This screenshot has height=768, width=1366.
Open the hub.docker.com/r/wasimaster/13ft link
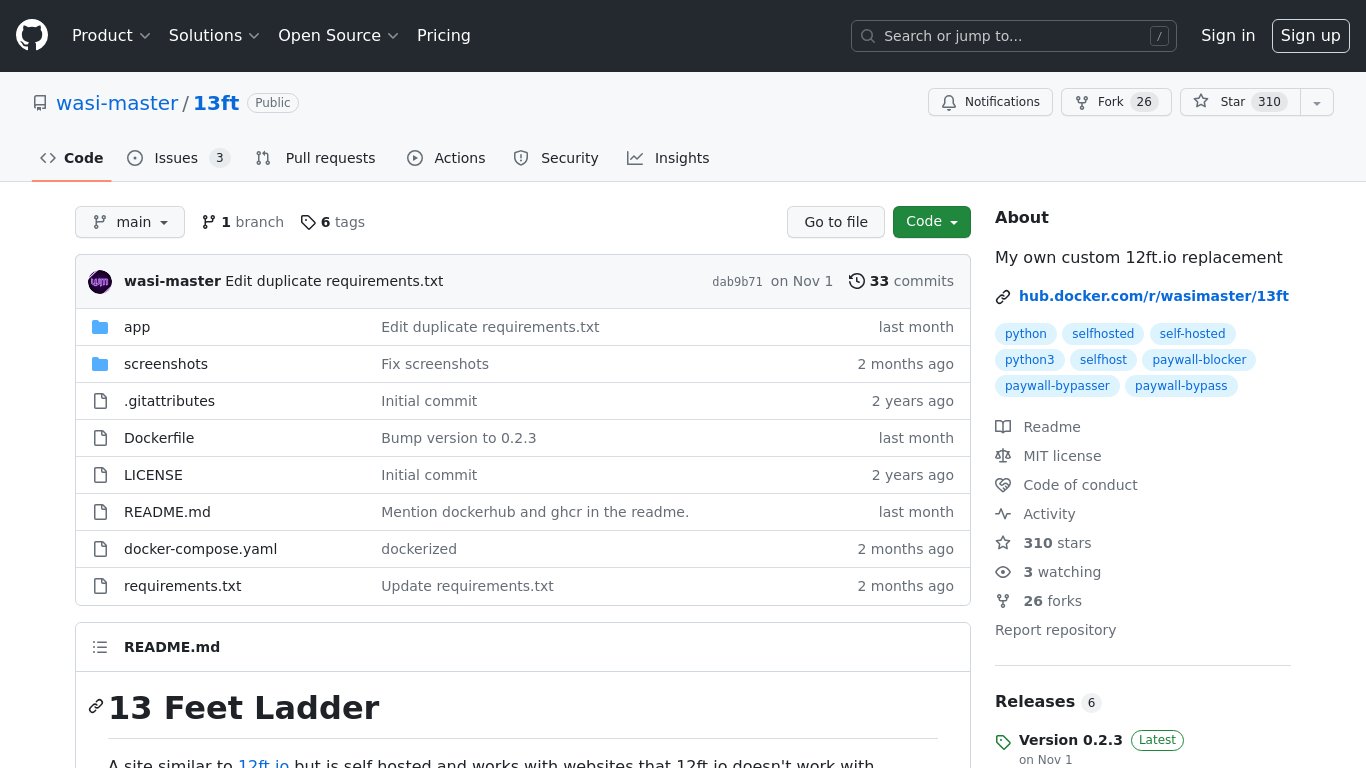[x=1154, y=296]
